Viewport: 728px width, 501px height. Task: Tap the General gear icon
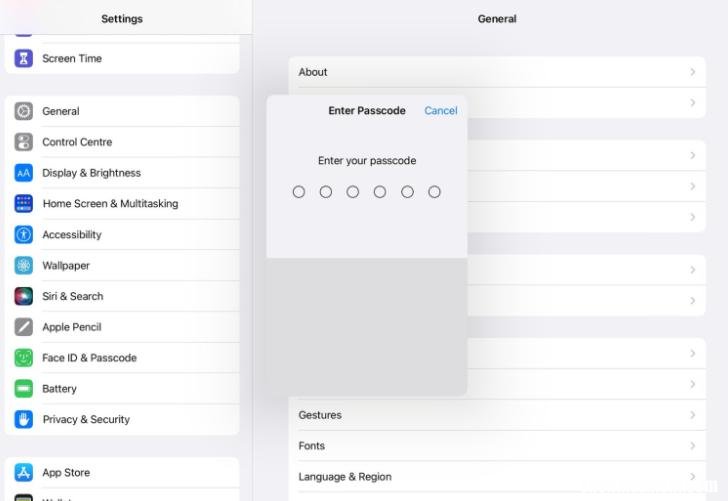(x=24, y=111)
